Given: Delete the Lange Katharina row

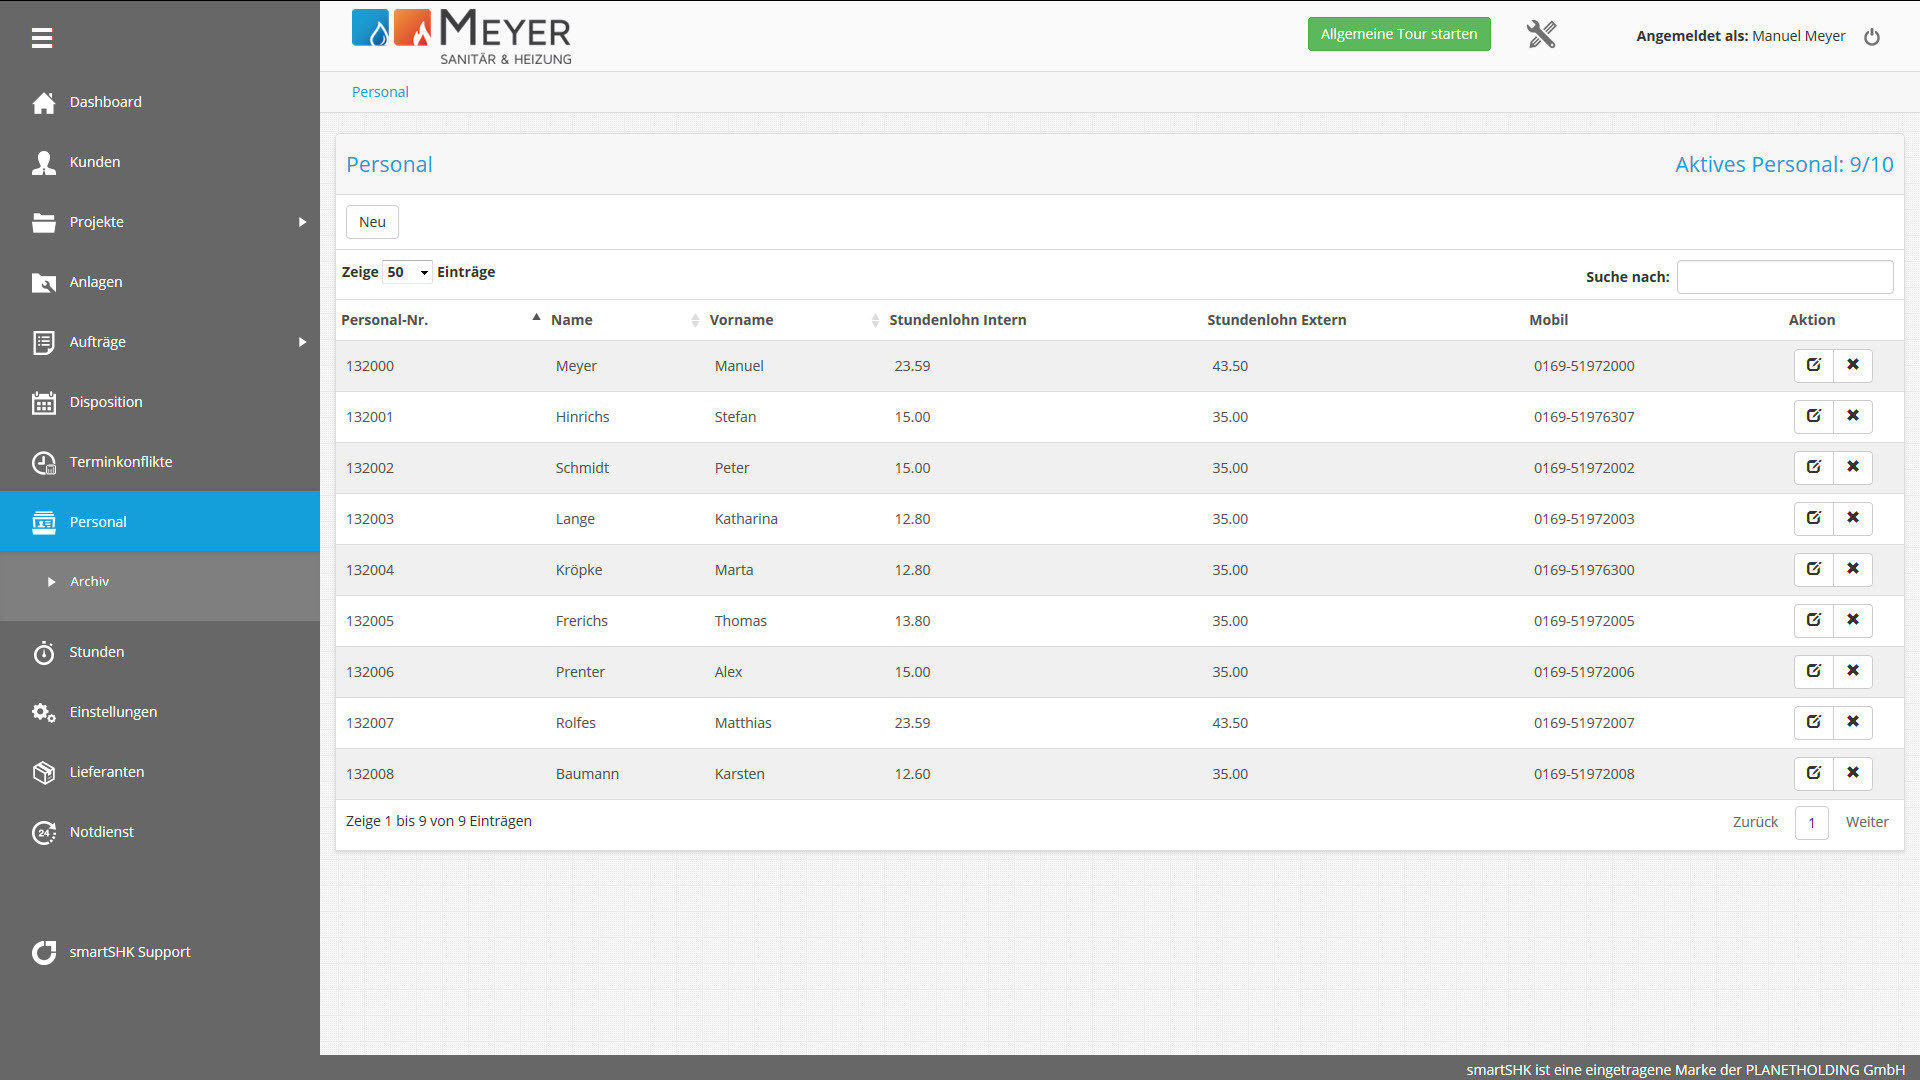Looking at the screenshot, I should [x=1852, y=518].
